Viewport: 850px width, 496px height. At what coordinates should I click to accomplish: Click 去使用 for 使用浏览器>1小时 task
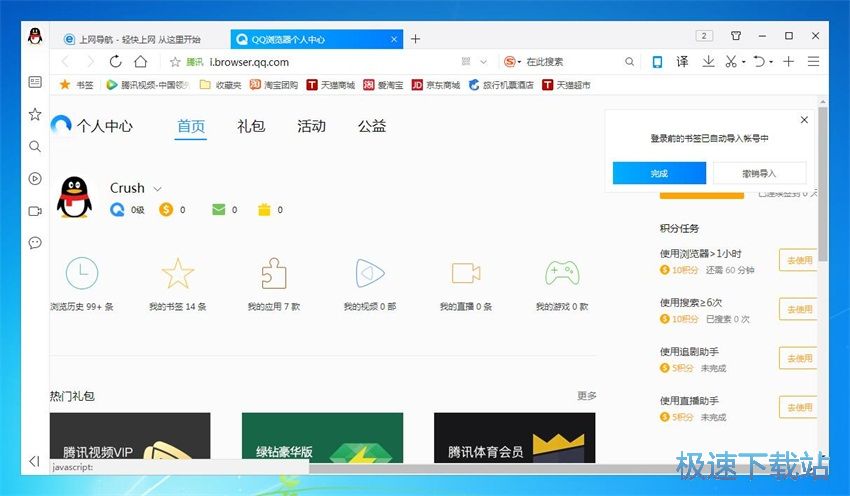(799, 261)
